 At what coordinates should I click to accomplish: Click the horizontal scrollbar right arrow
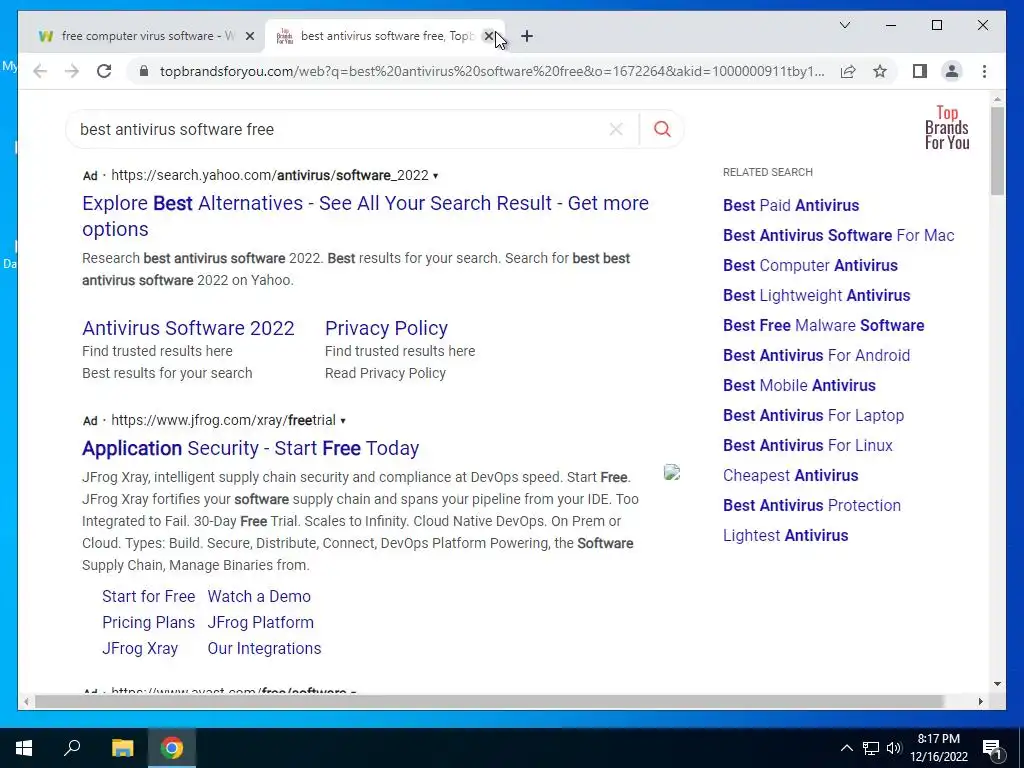pos(981,701)
